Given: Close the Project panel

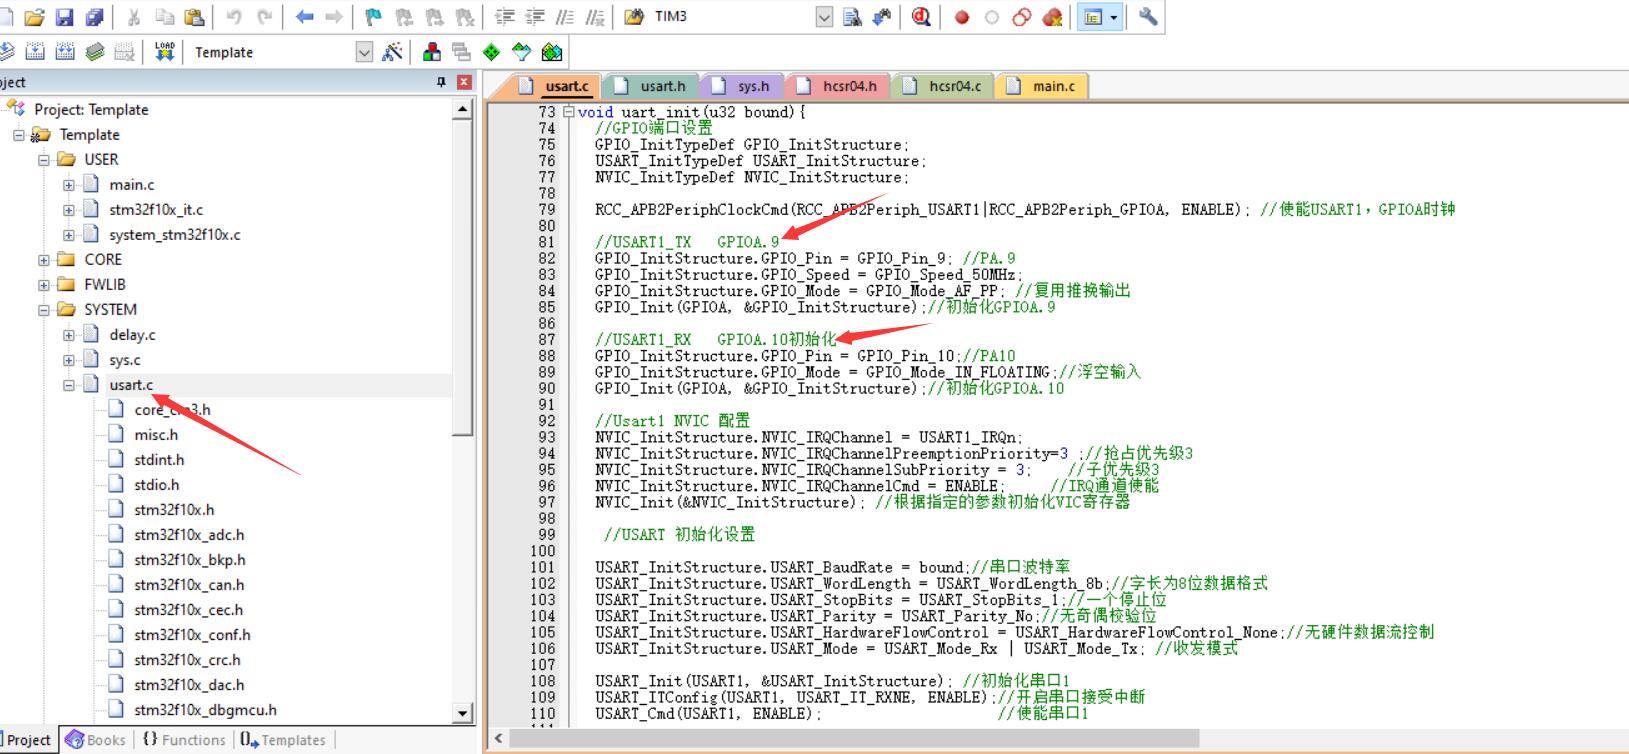Looking at the screenshot, I should point(464,82).
